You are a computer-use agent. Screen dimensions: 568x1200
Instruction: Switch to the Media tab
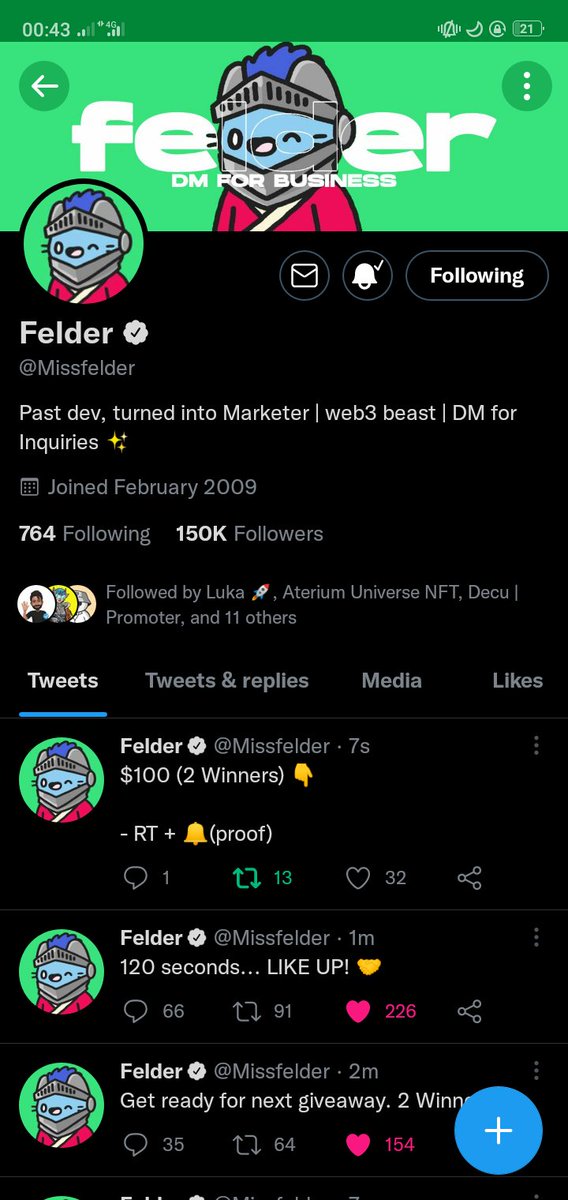point(391,681)
